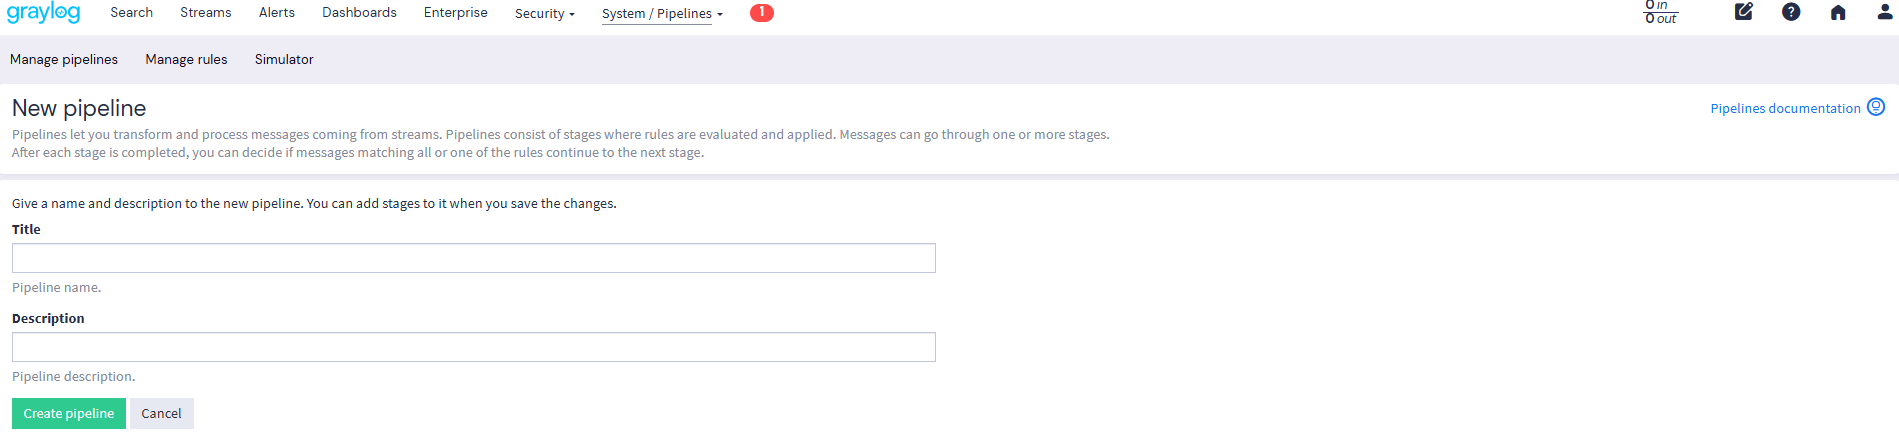Navigate to Streams
This screenshot has width=1899, height=436.
[x=206, y=13]
